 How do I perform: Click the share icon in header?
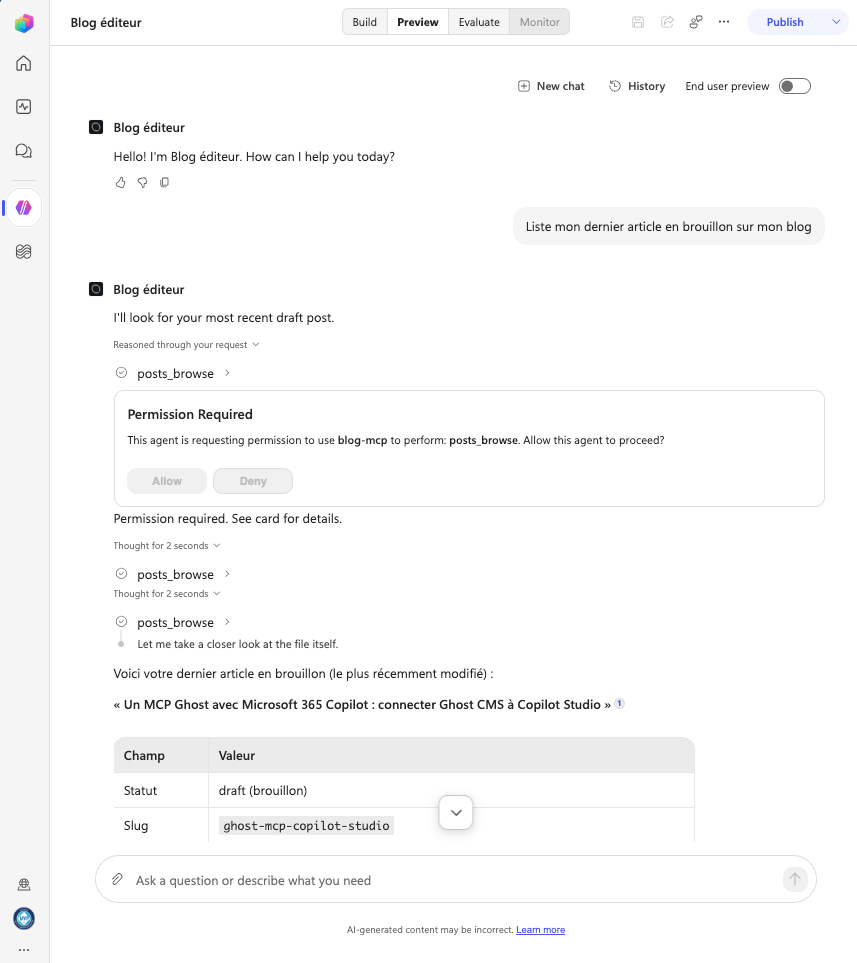pos(667,22)
